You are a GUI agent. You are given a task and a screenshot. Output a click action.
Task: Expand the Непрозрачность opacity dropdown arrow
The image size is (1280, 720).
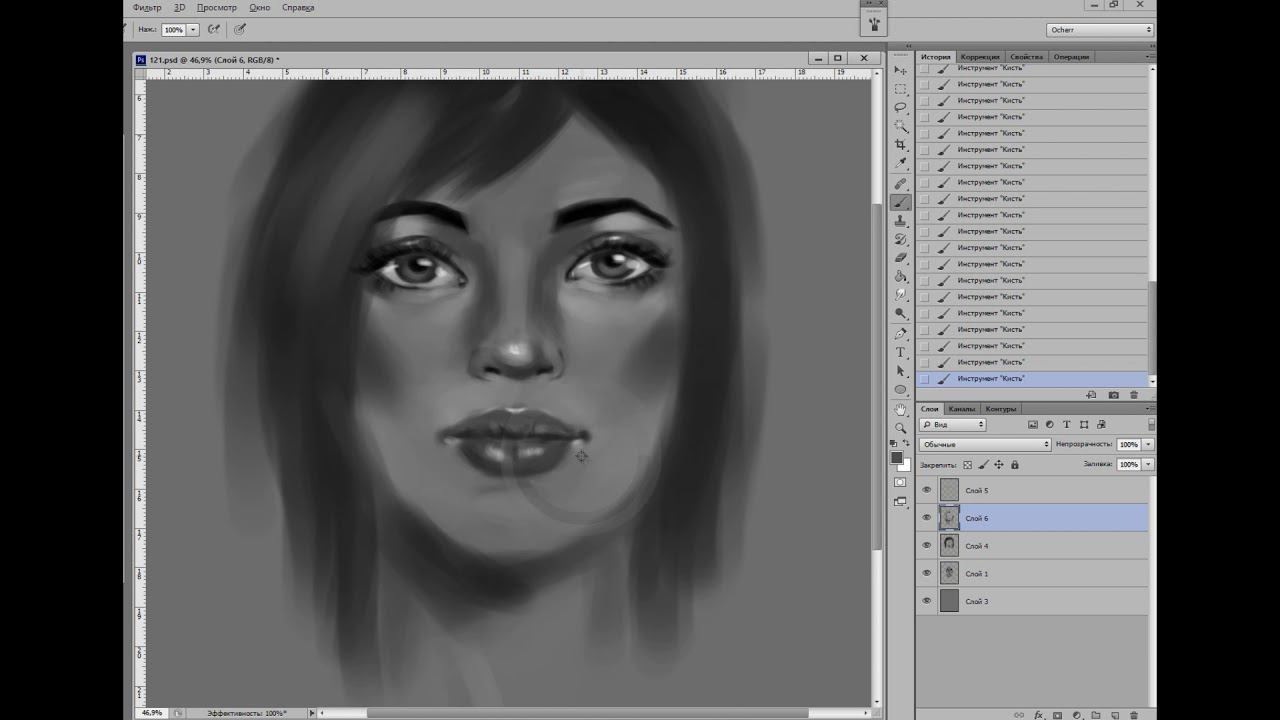pyautogui.click(x=1148, y=444)
